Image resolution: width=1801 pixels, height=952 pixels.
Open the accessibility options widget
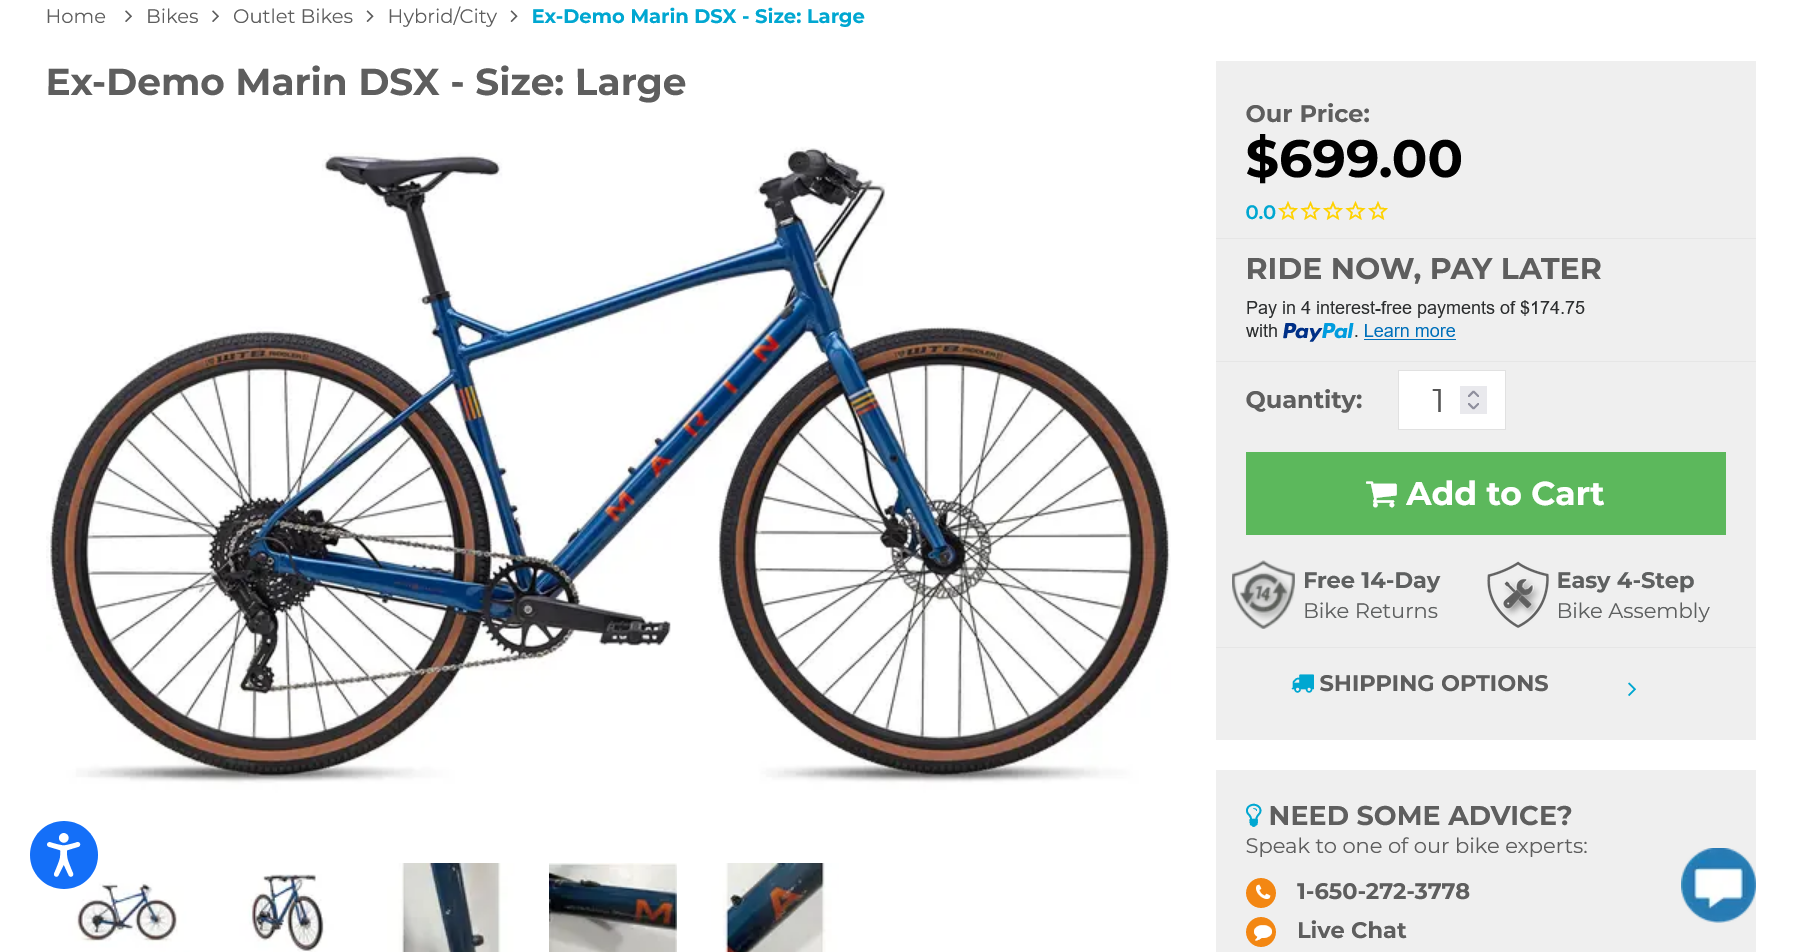click(64, 855)
